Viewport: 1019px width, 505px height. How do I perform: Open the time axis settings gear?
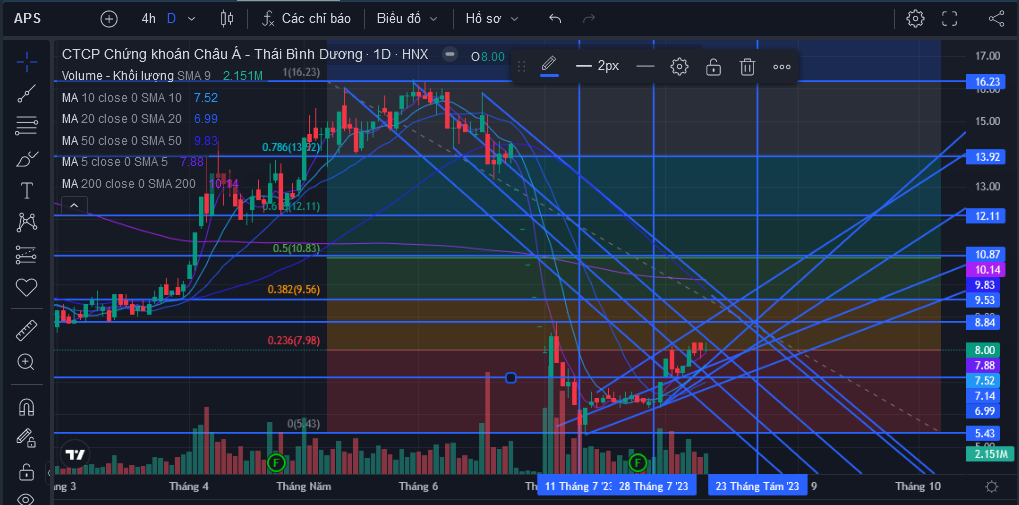[992, 486]
